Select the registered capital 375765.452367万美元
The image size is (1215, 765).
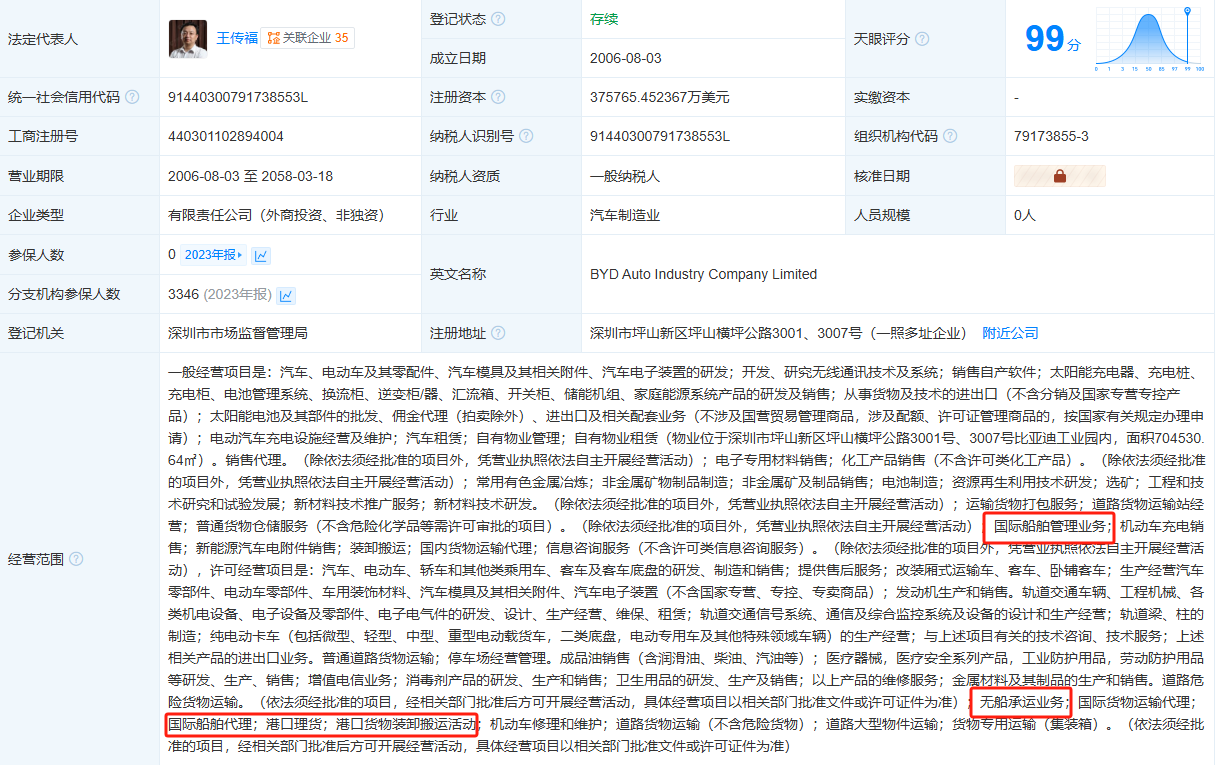click(660, 97)
